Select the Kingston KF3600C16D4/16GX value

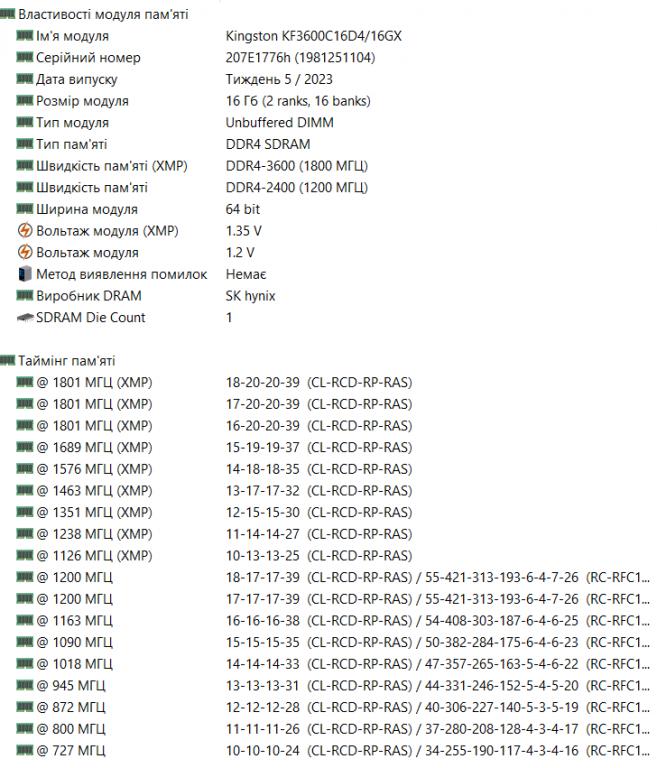[306, 36]
